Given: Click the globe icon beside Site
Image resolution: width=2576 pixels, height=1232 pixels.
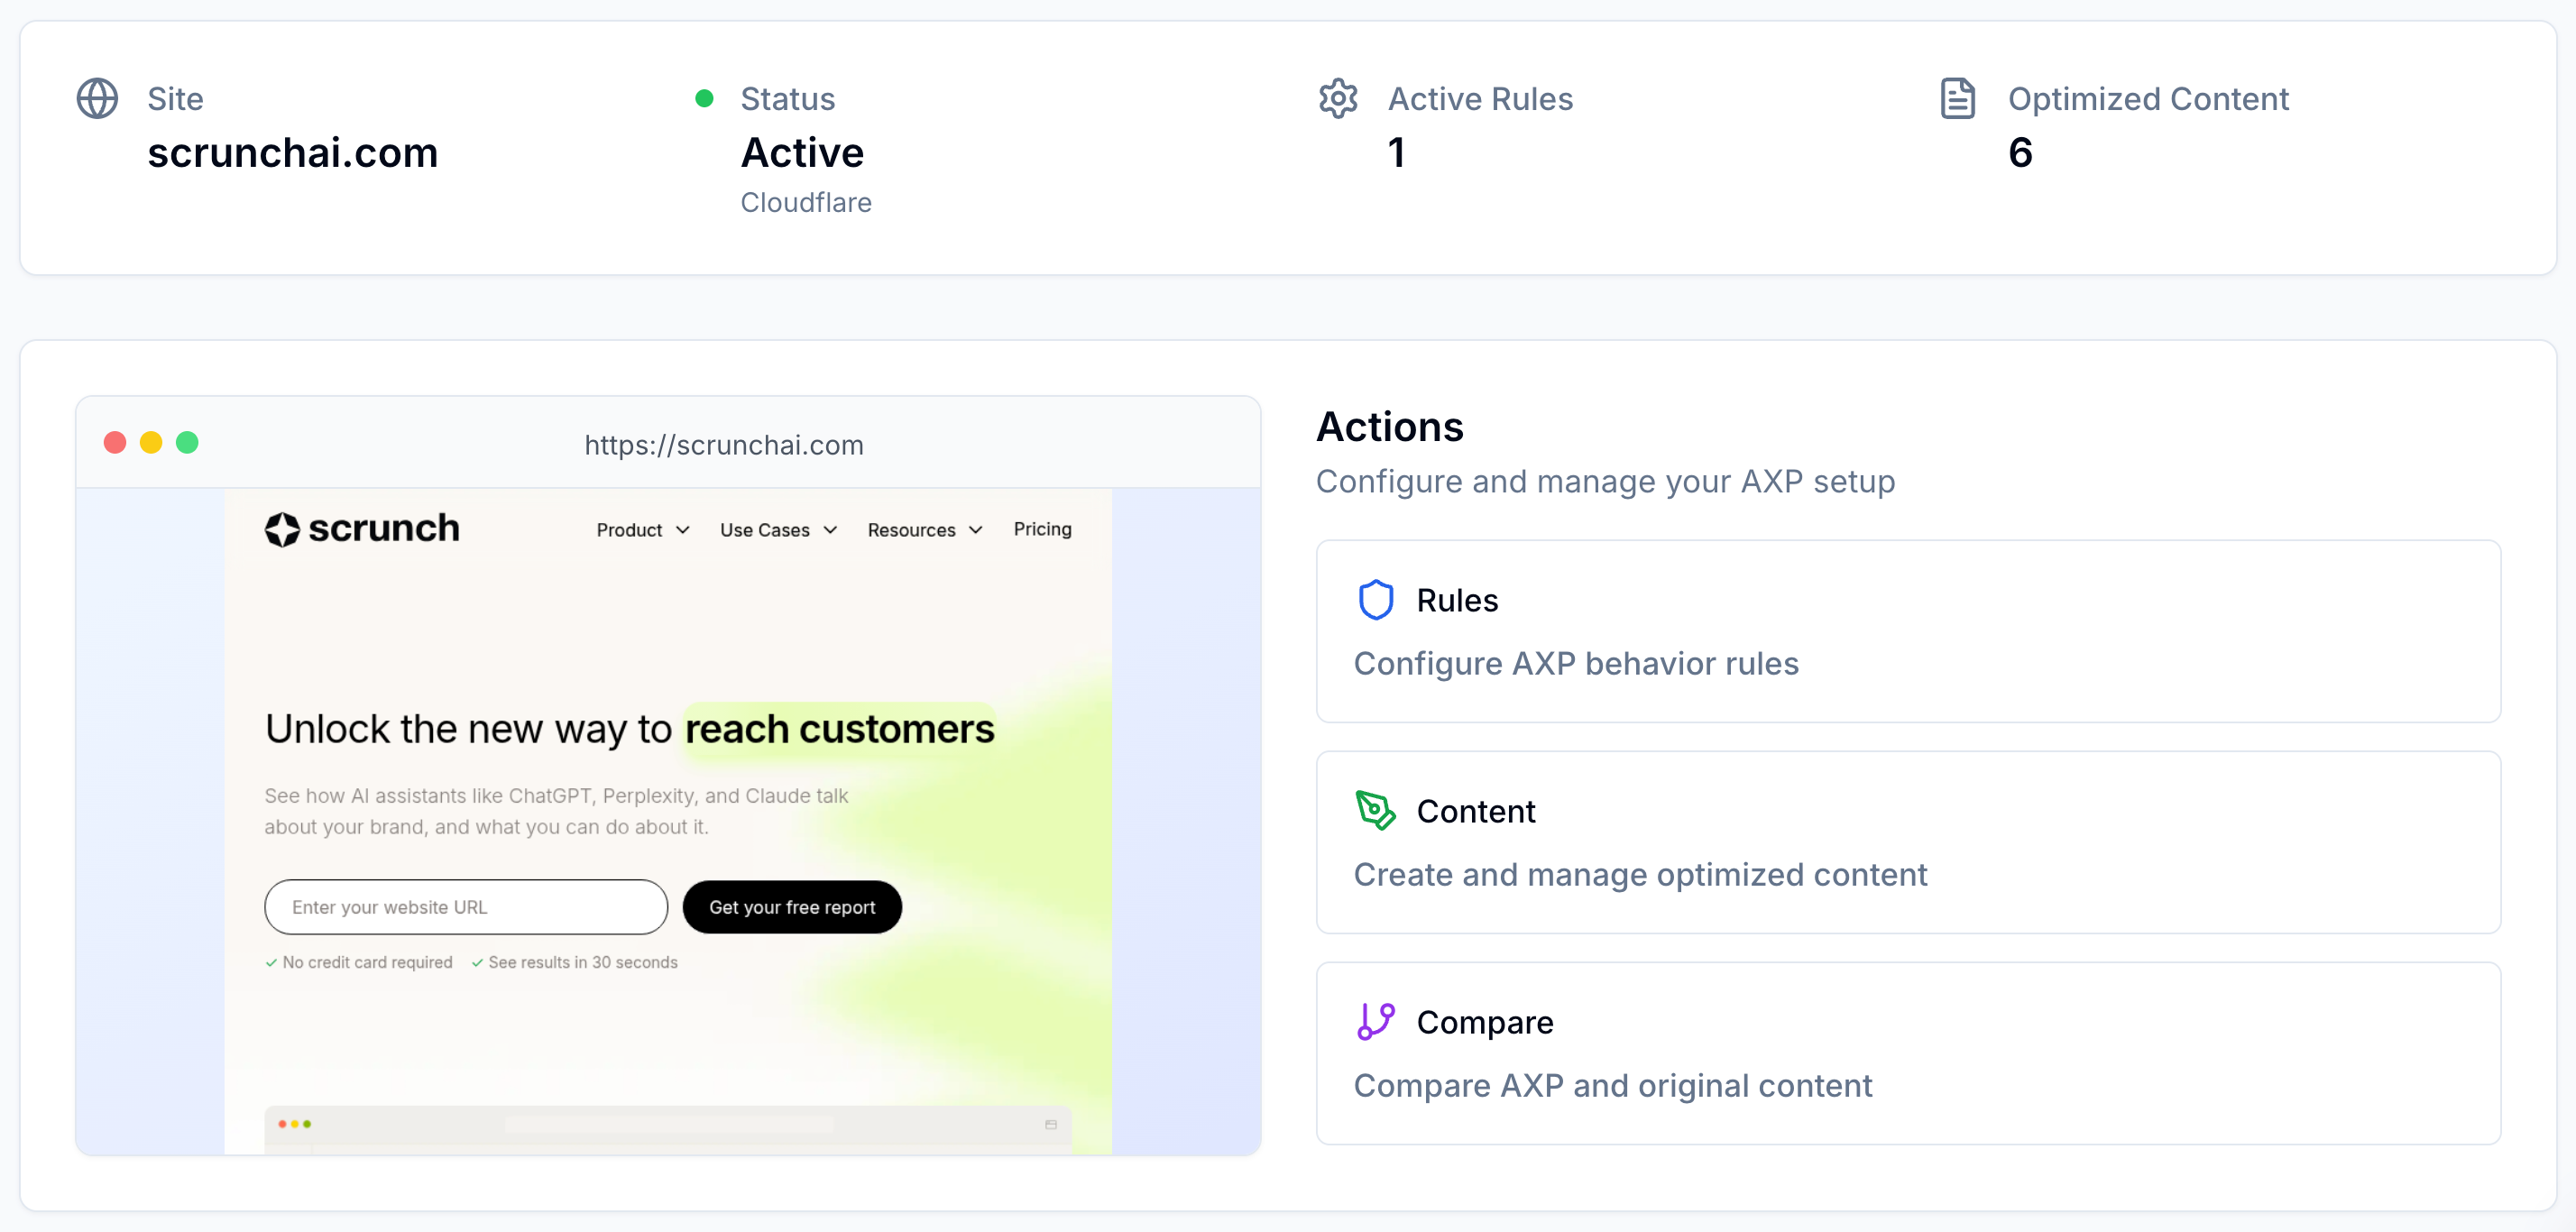Looking at the screenshot, I should [97, 98].
